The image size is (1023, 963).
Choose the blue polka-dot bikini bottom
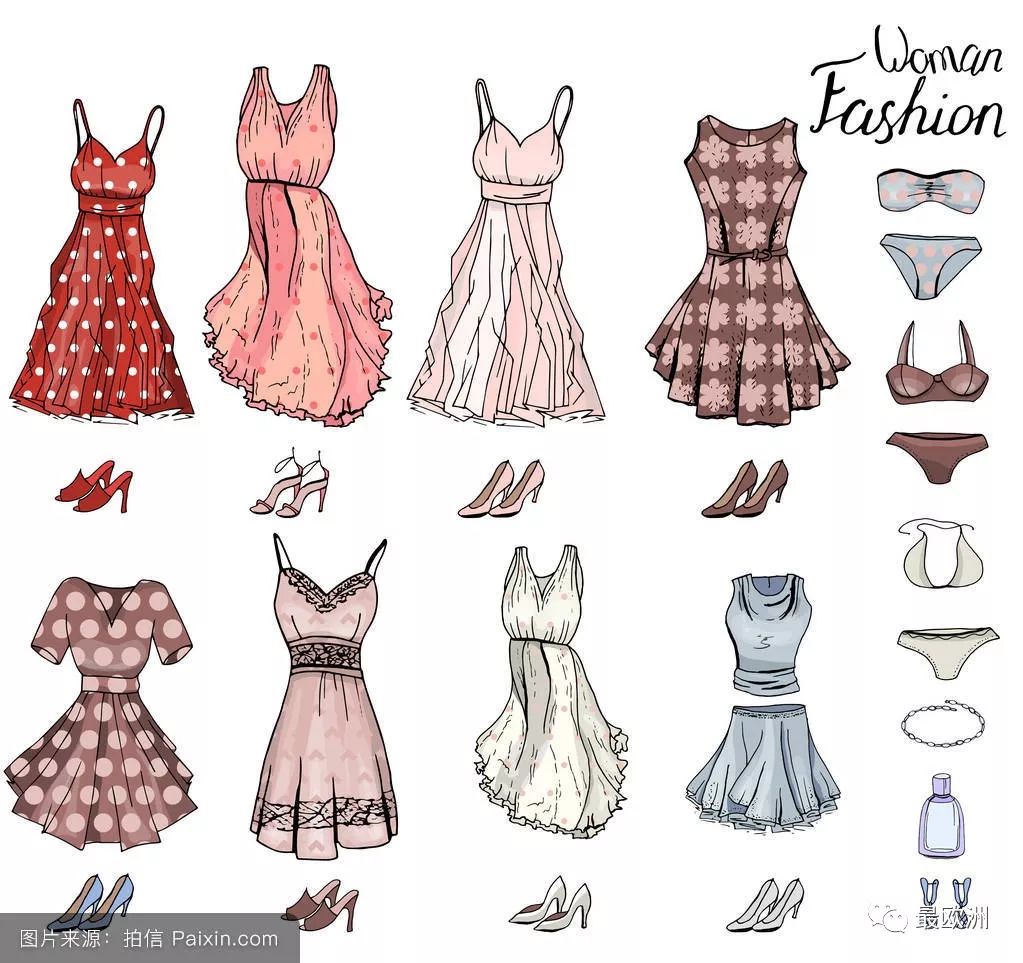[930, 266]
